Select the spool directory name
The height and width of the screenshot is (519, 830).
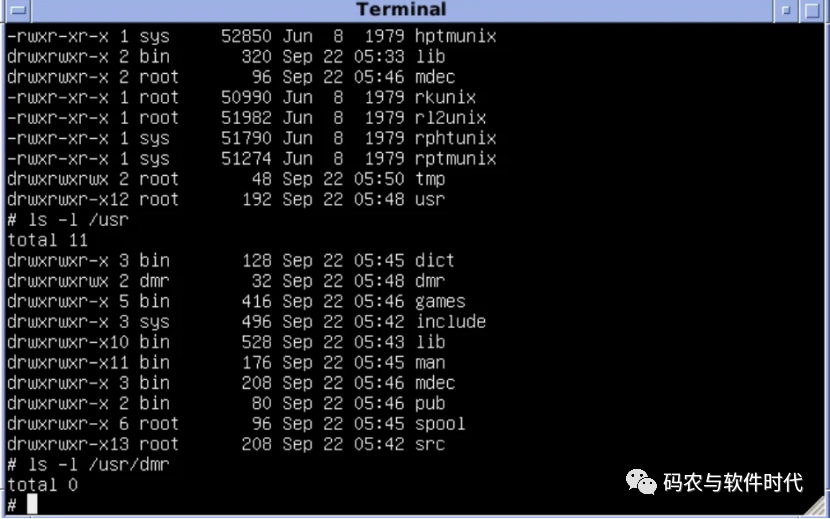point(440,424)
